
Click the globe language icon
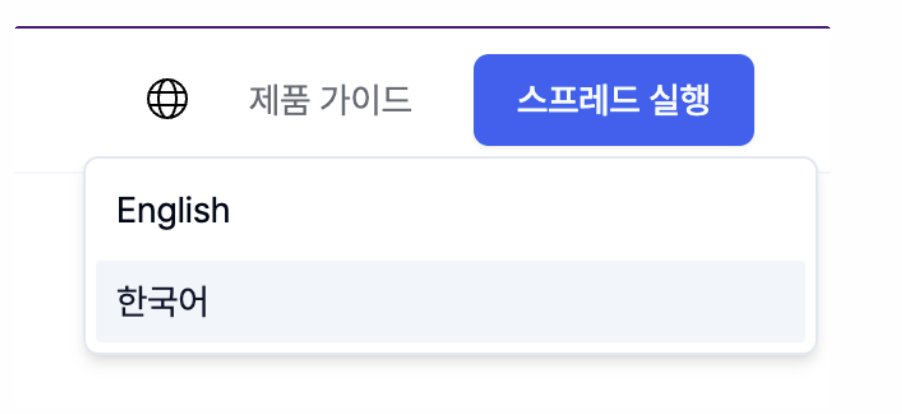pos(167,99)
